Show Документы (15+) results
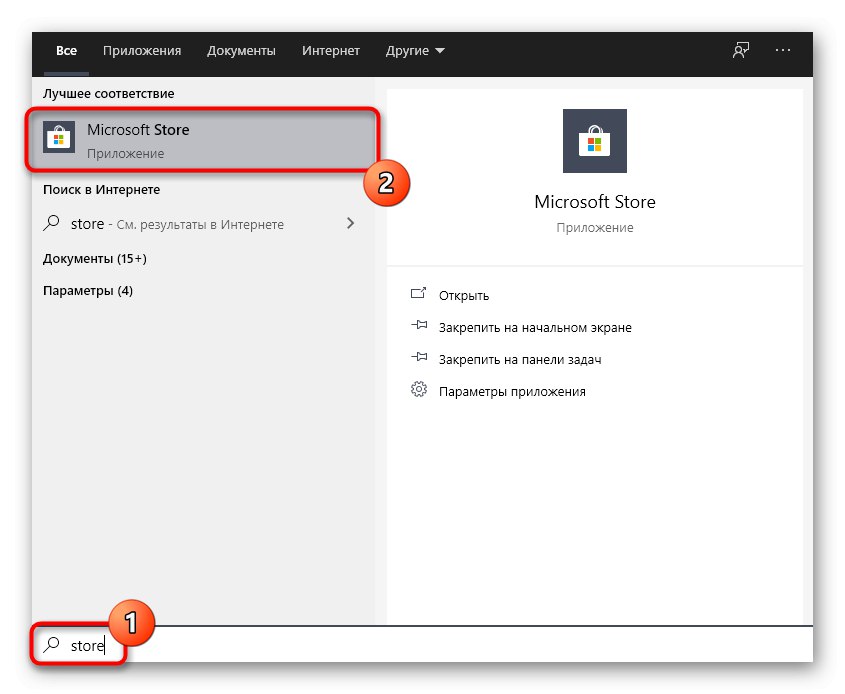Viewport: 845px width, 694px height. (94, 259)
